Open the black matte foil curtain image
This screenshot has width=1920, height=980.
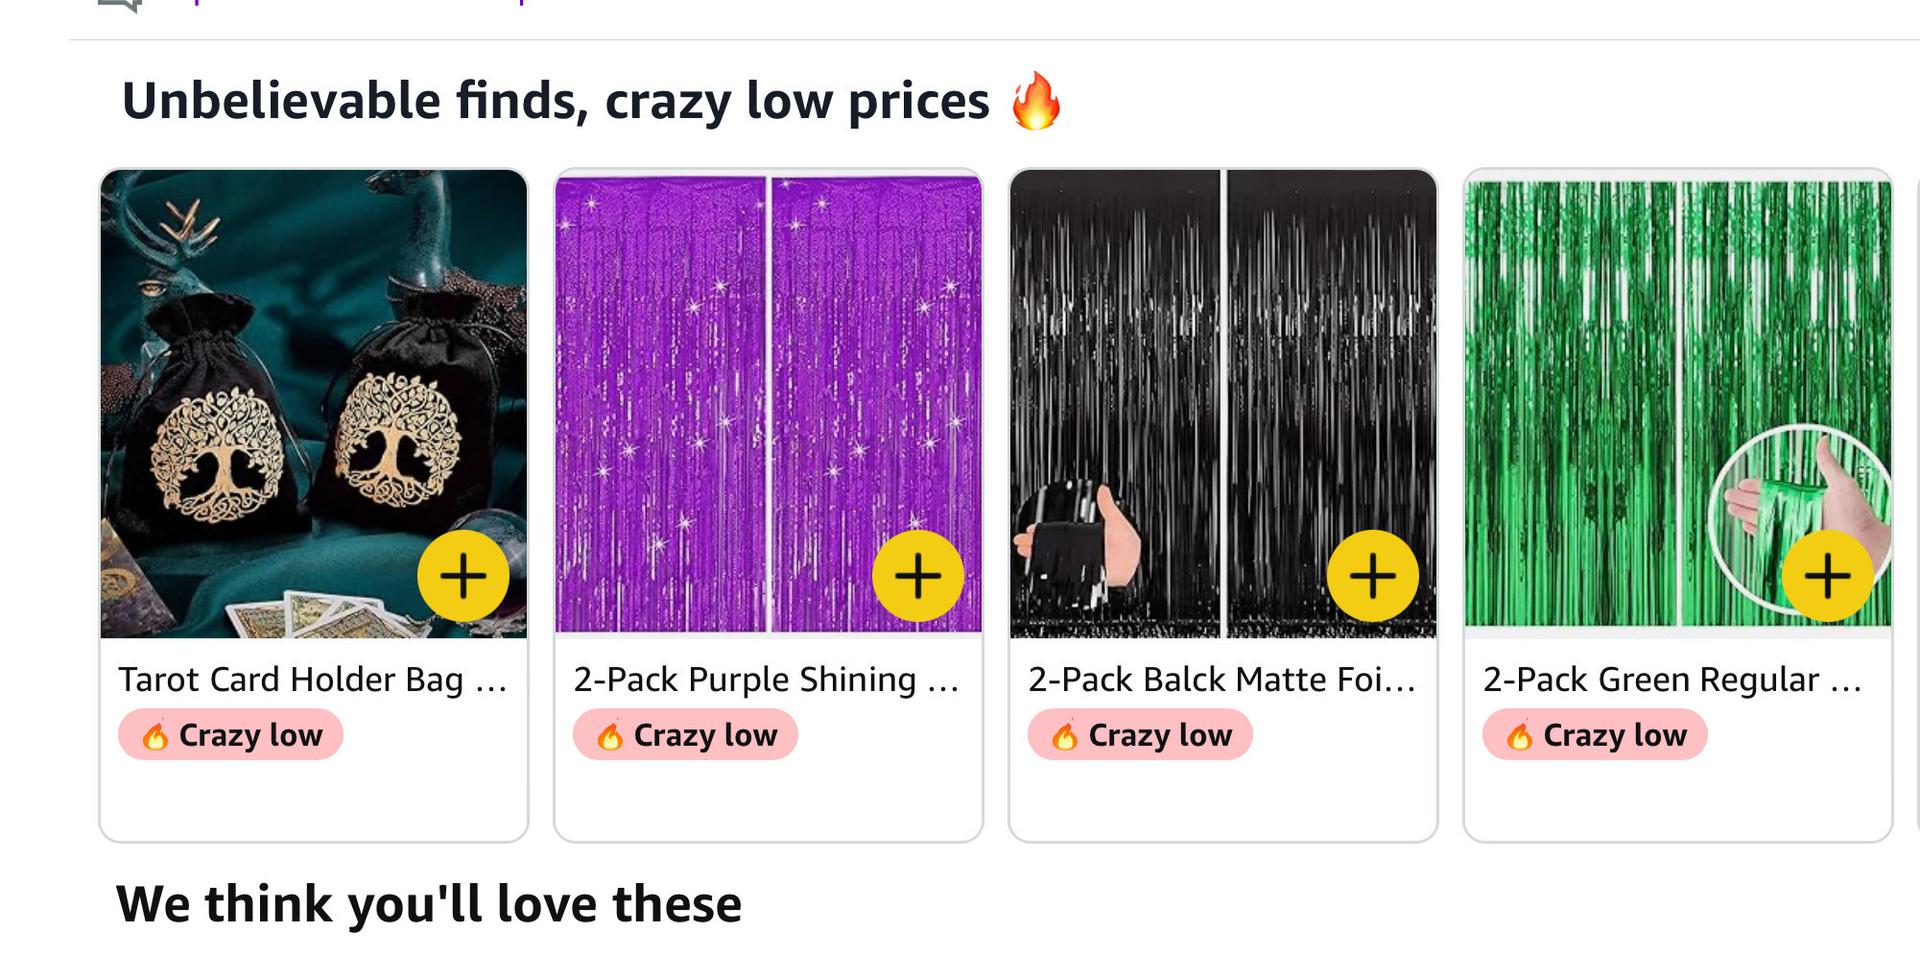[1223, 404]
